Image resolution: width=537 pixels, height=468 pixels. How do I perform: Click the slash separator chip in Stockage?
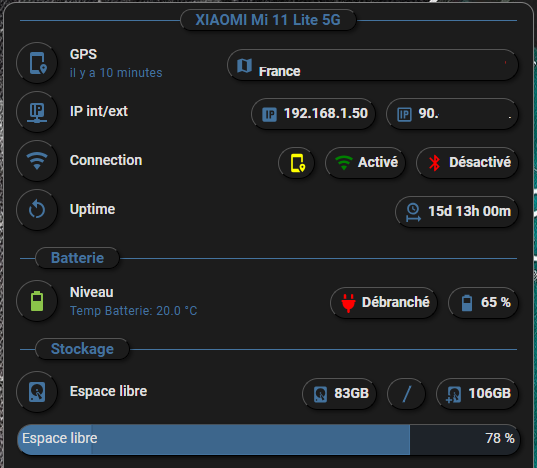[406, 394]
